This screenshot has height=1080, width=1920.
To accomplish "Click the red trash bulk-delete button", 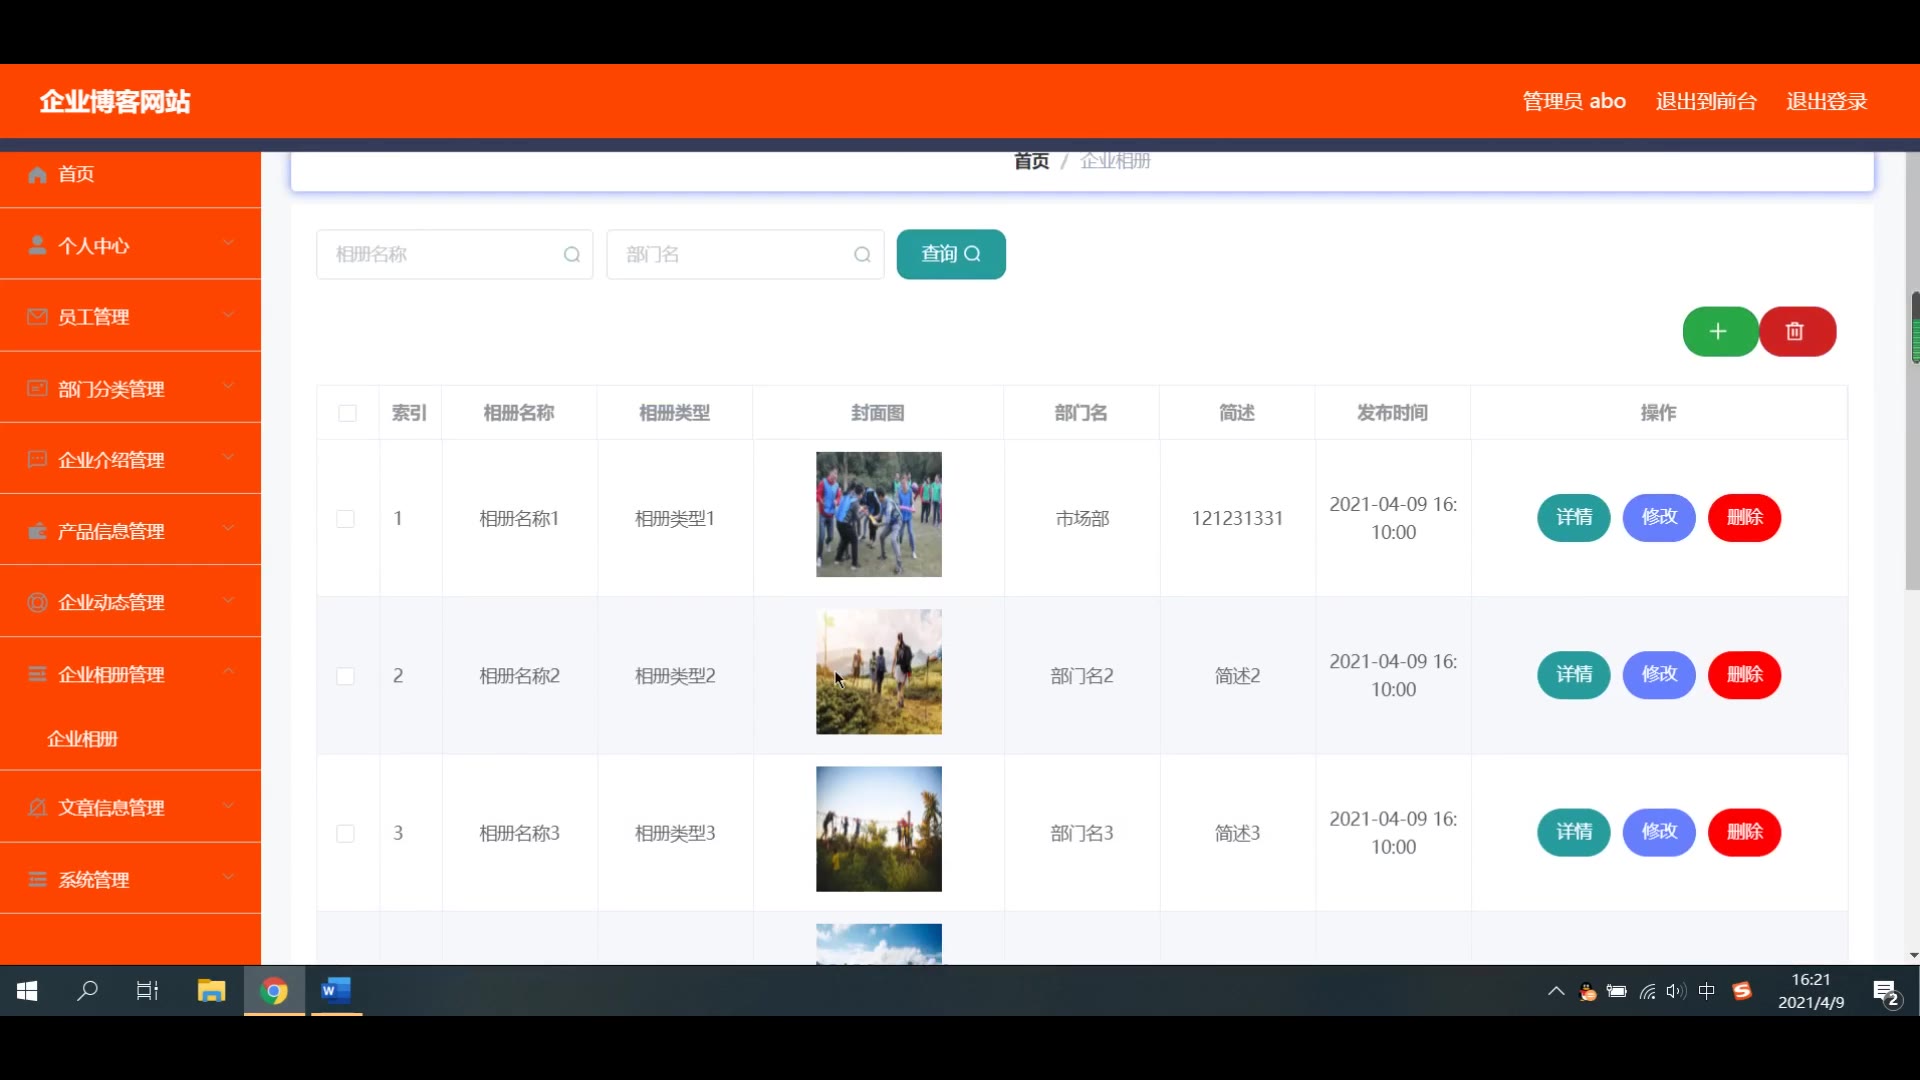I will (x=1796, y=332).
